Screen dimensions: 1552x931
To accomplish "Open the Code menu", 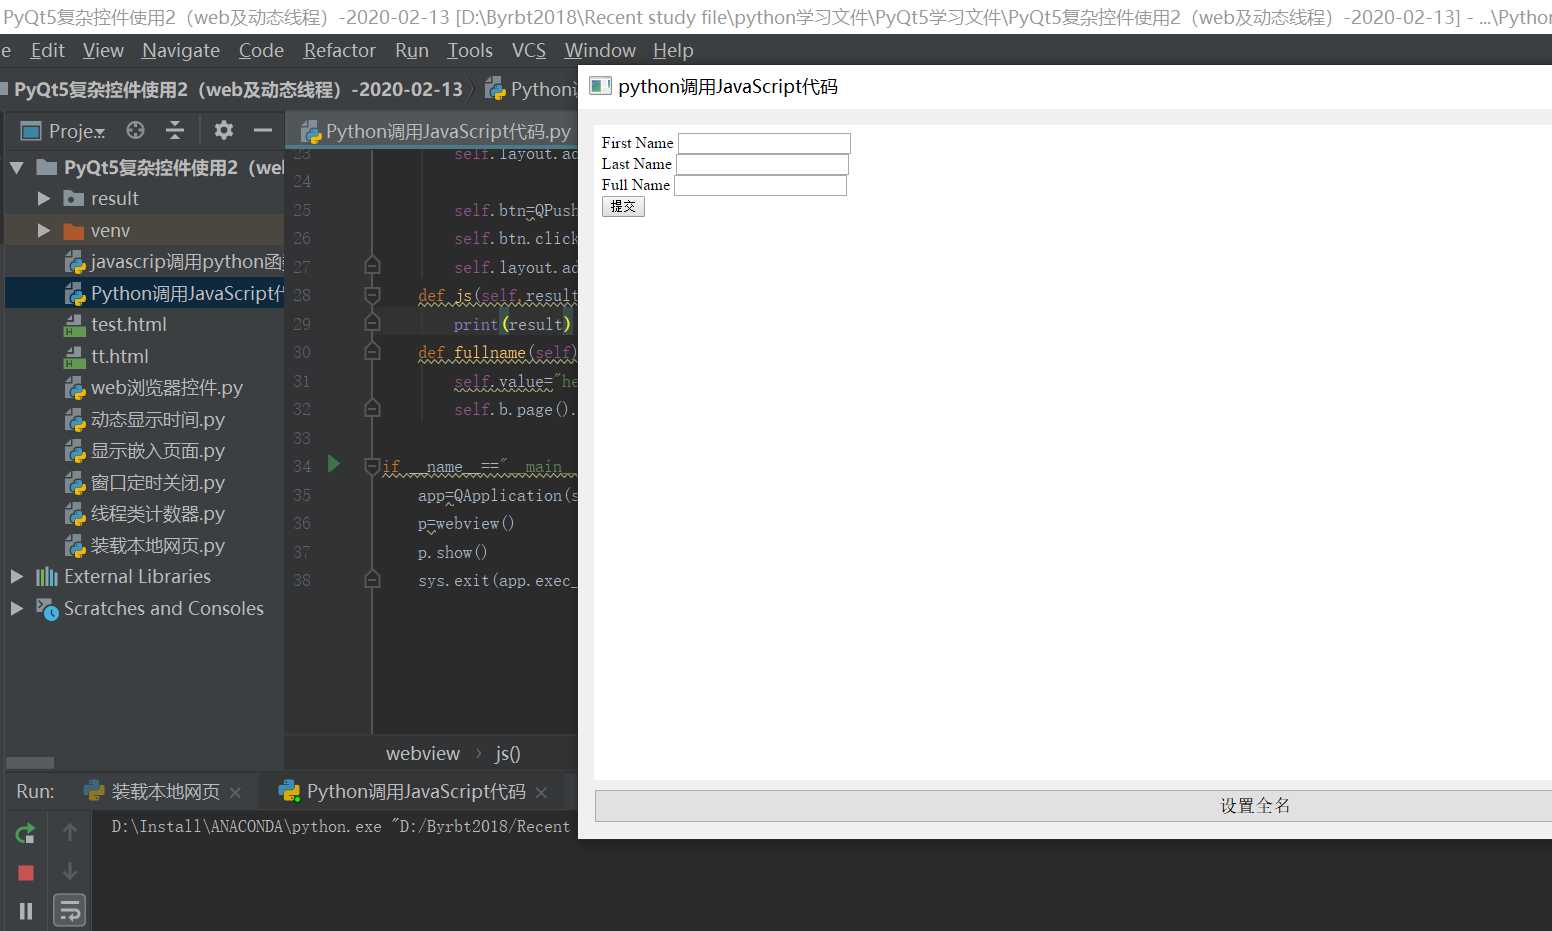I will [x=261, y=50].
